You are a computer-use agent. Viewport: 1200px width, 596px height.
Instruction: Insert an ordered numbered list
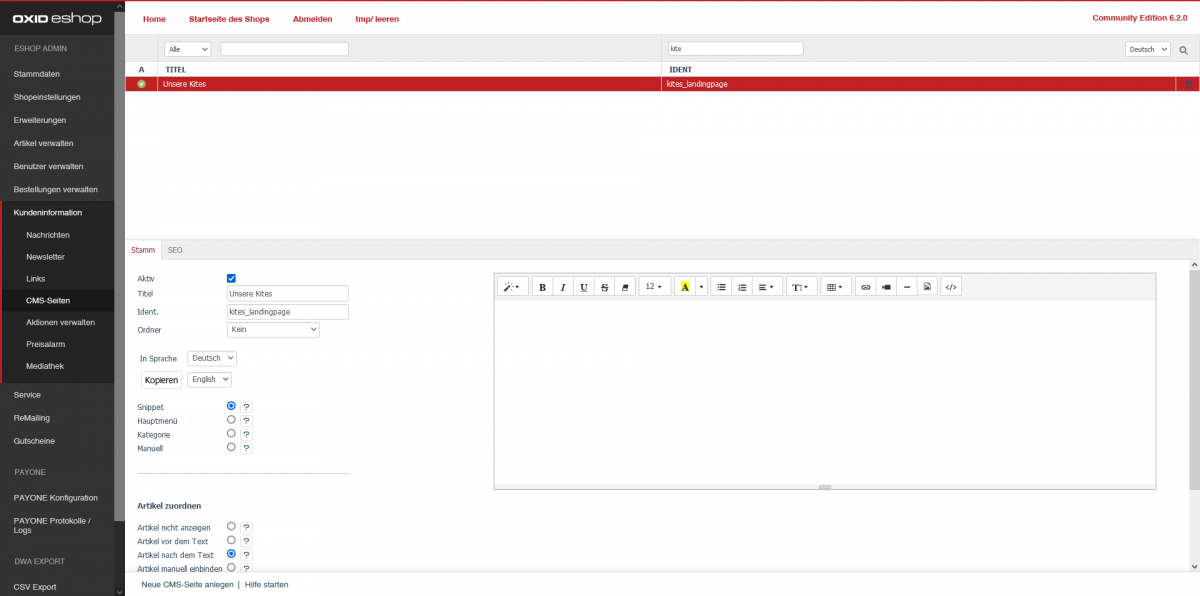pyautogui.click(x=742, y=287)
